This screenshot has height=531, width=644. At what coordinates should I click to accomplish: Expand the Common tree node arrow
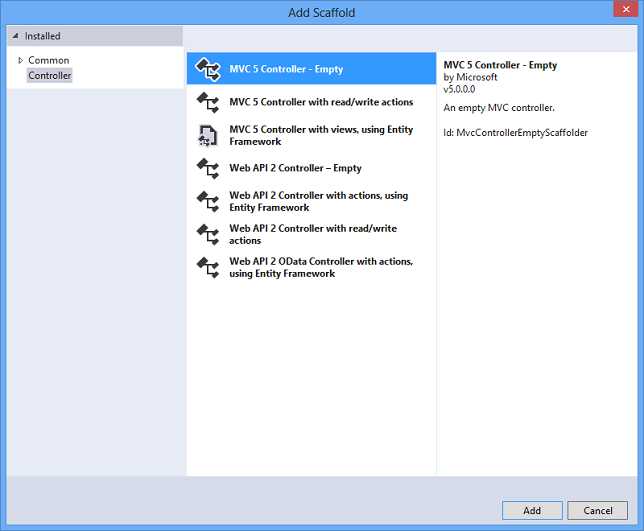pos(20,60)
